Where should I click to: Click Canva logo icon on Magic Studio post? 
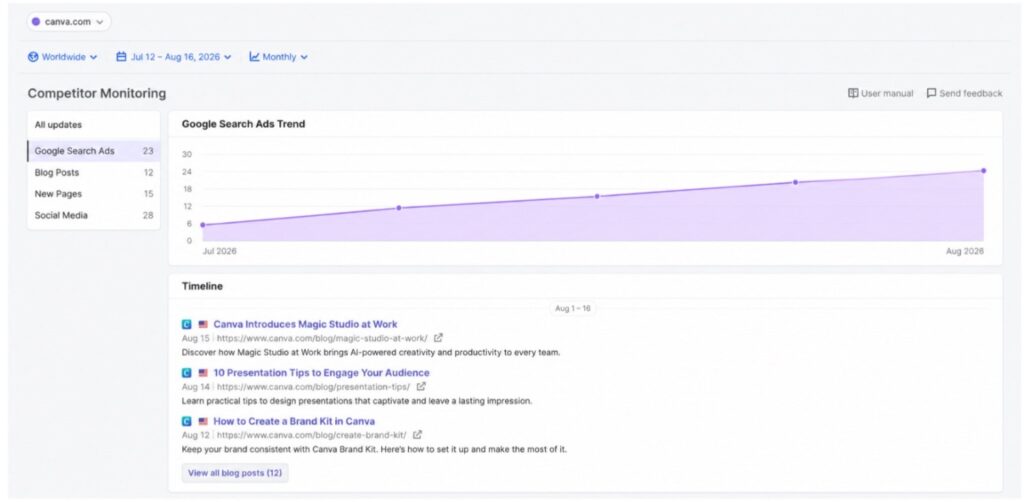(x=187, y=324)
